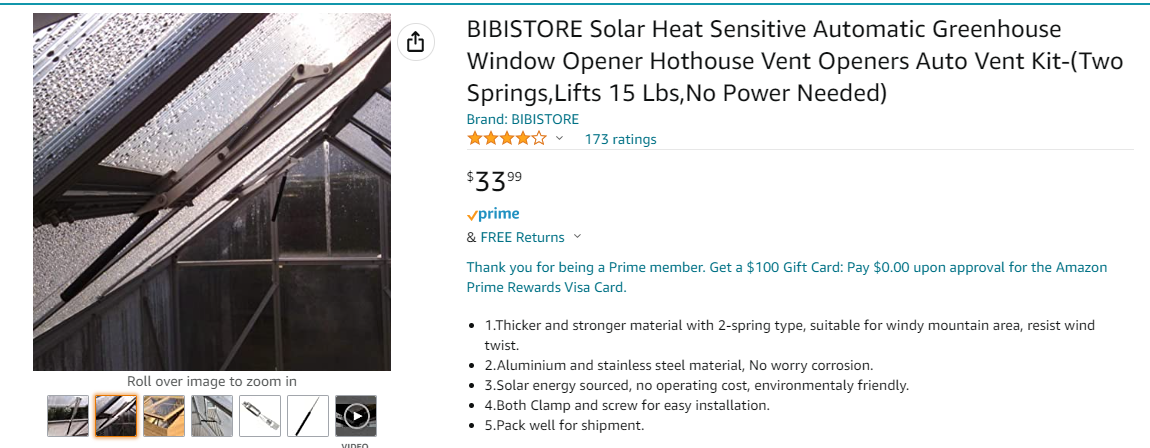1150x448 pixels.
Task: Click the $33.99 price
Action: click(x=496, y=181)
